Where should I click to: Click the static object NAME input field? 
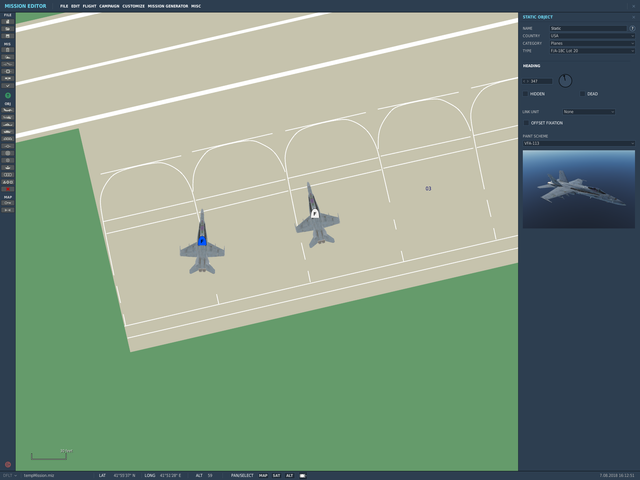[588, 29]
